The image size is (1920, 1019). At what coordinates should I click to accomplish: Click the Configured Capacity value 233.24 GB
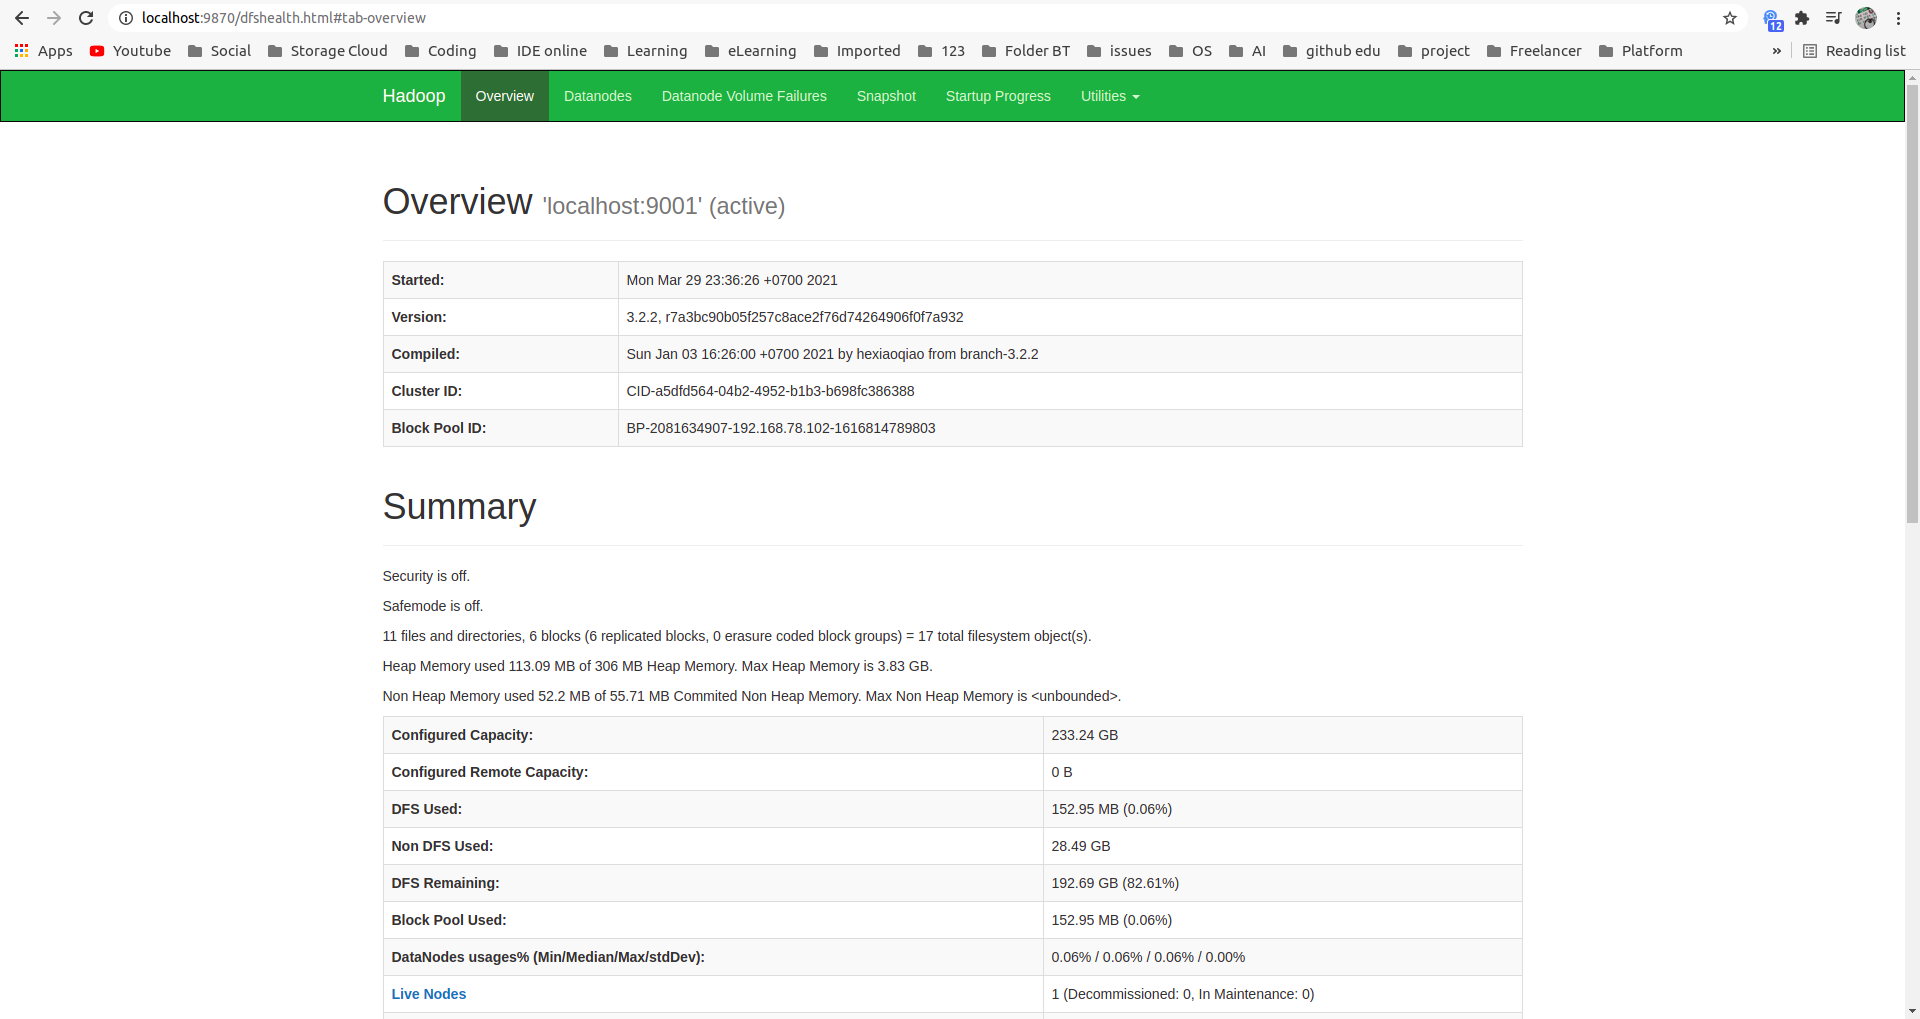pos(1085,735)
